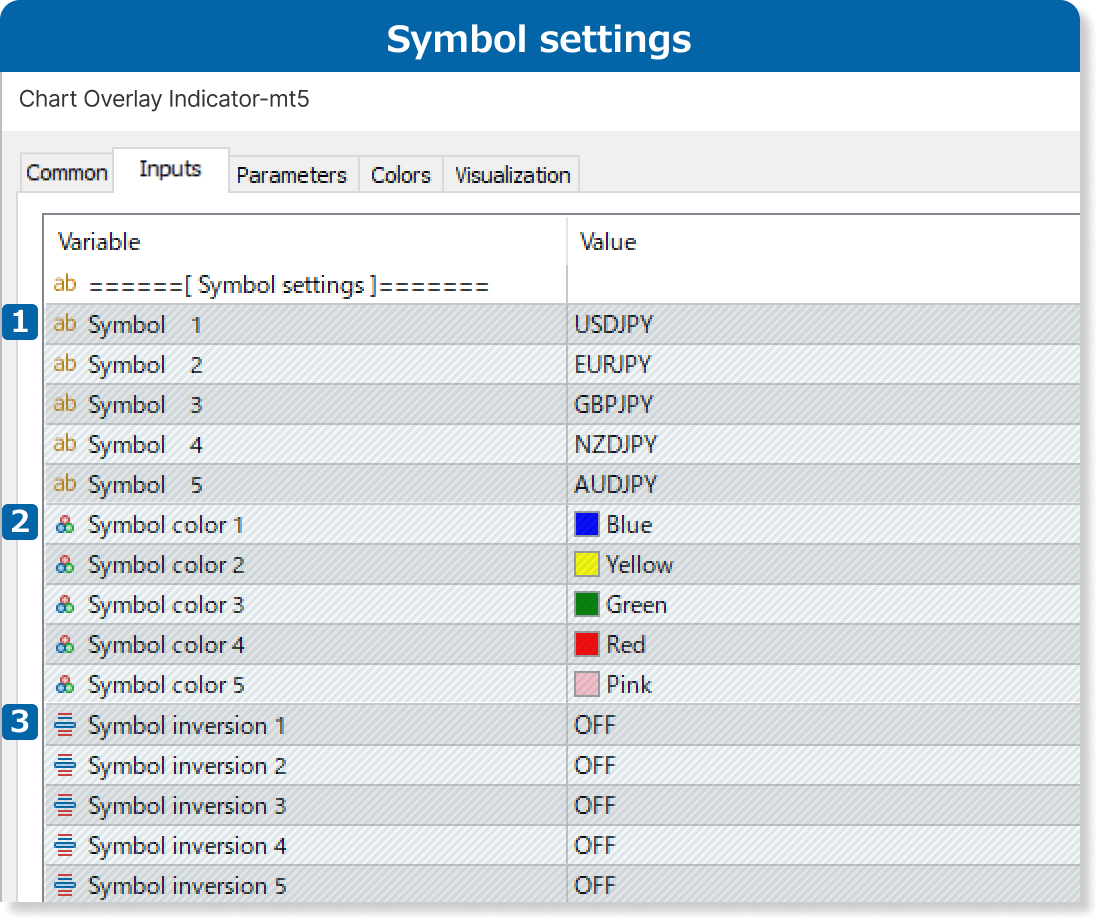Open the OFF value of Symbol inversion 5
Image resolution: width=1100 pixels, height=922 pixels.
pos(824,885)
